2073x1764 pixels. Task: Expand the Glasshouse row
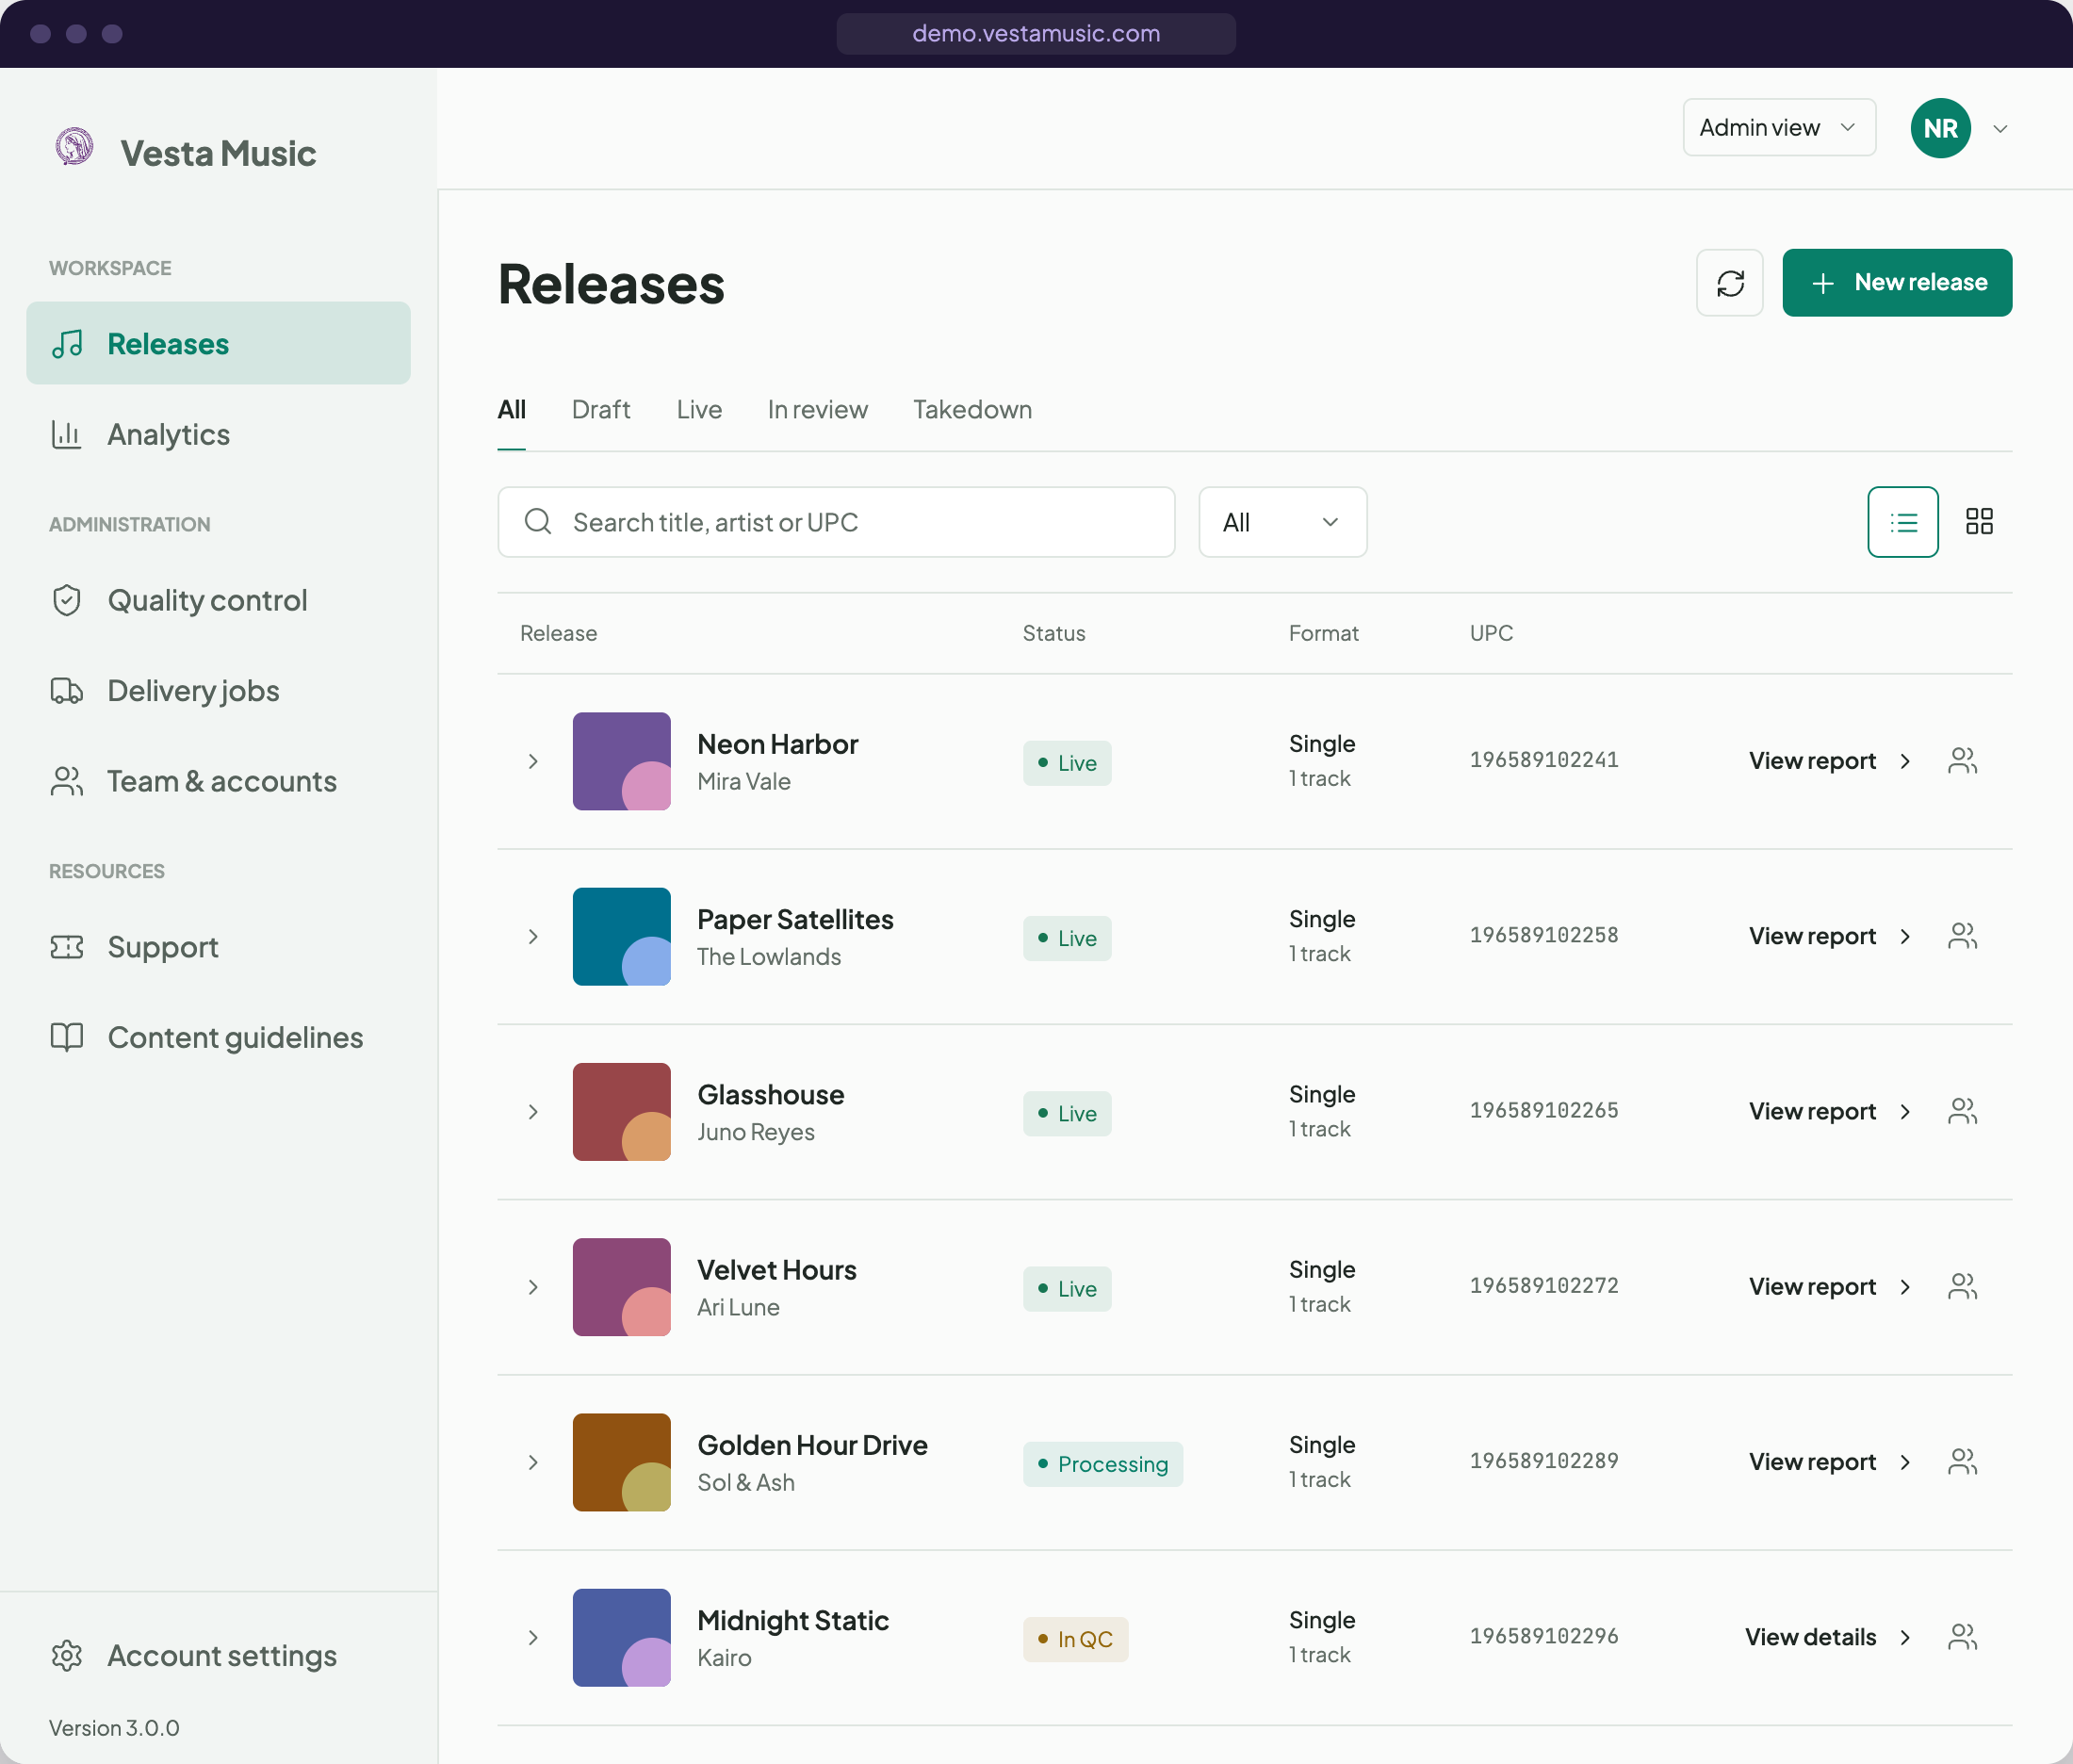tap(533, 1112)
